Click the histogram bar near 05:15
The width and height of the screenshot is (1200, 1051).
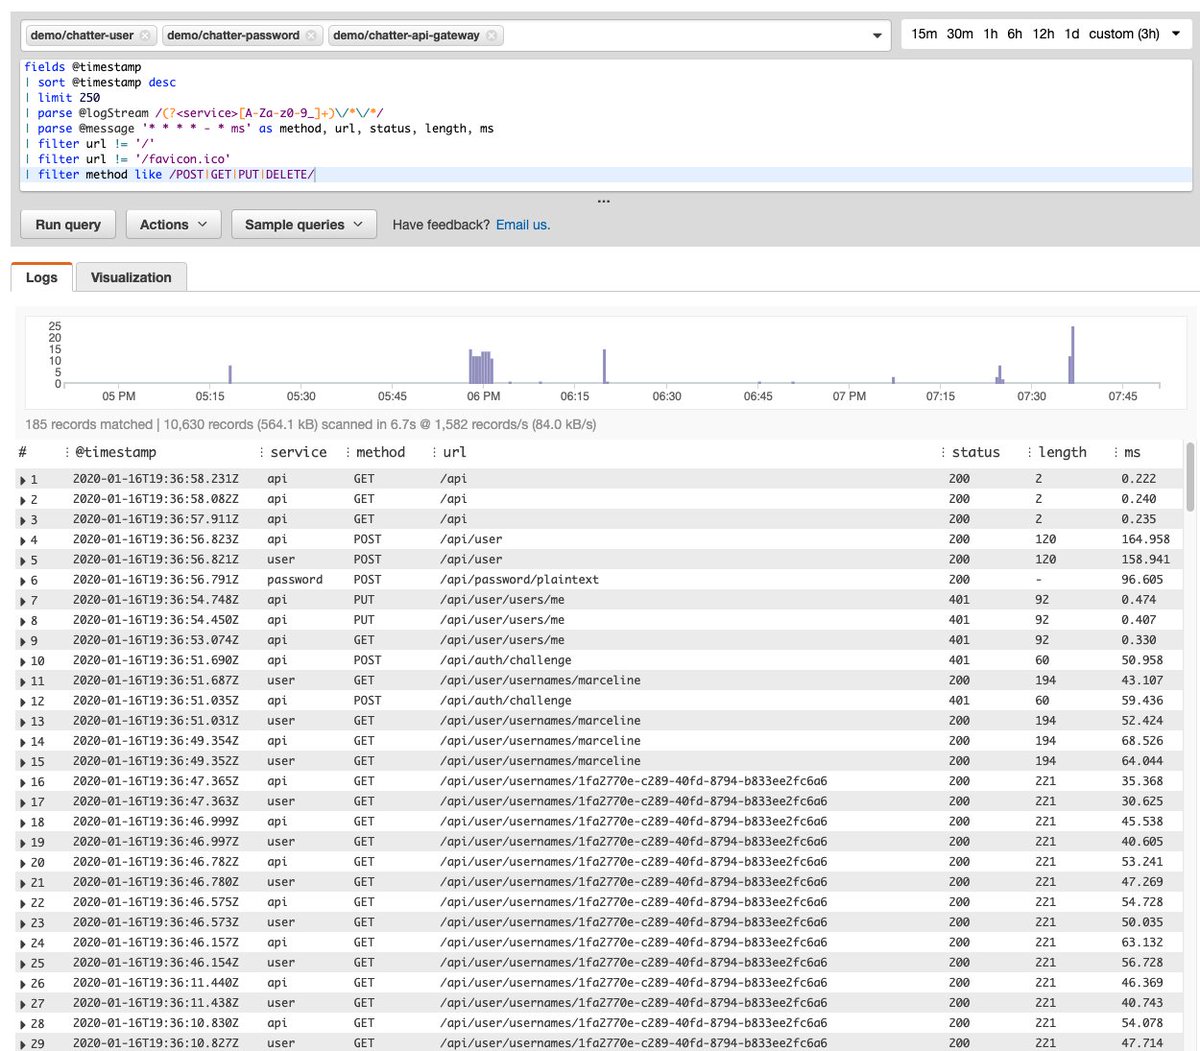coord(230,375)
